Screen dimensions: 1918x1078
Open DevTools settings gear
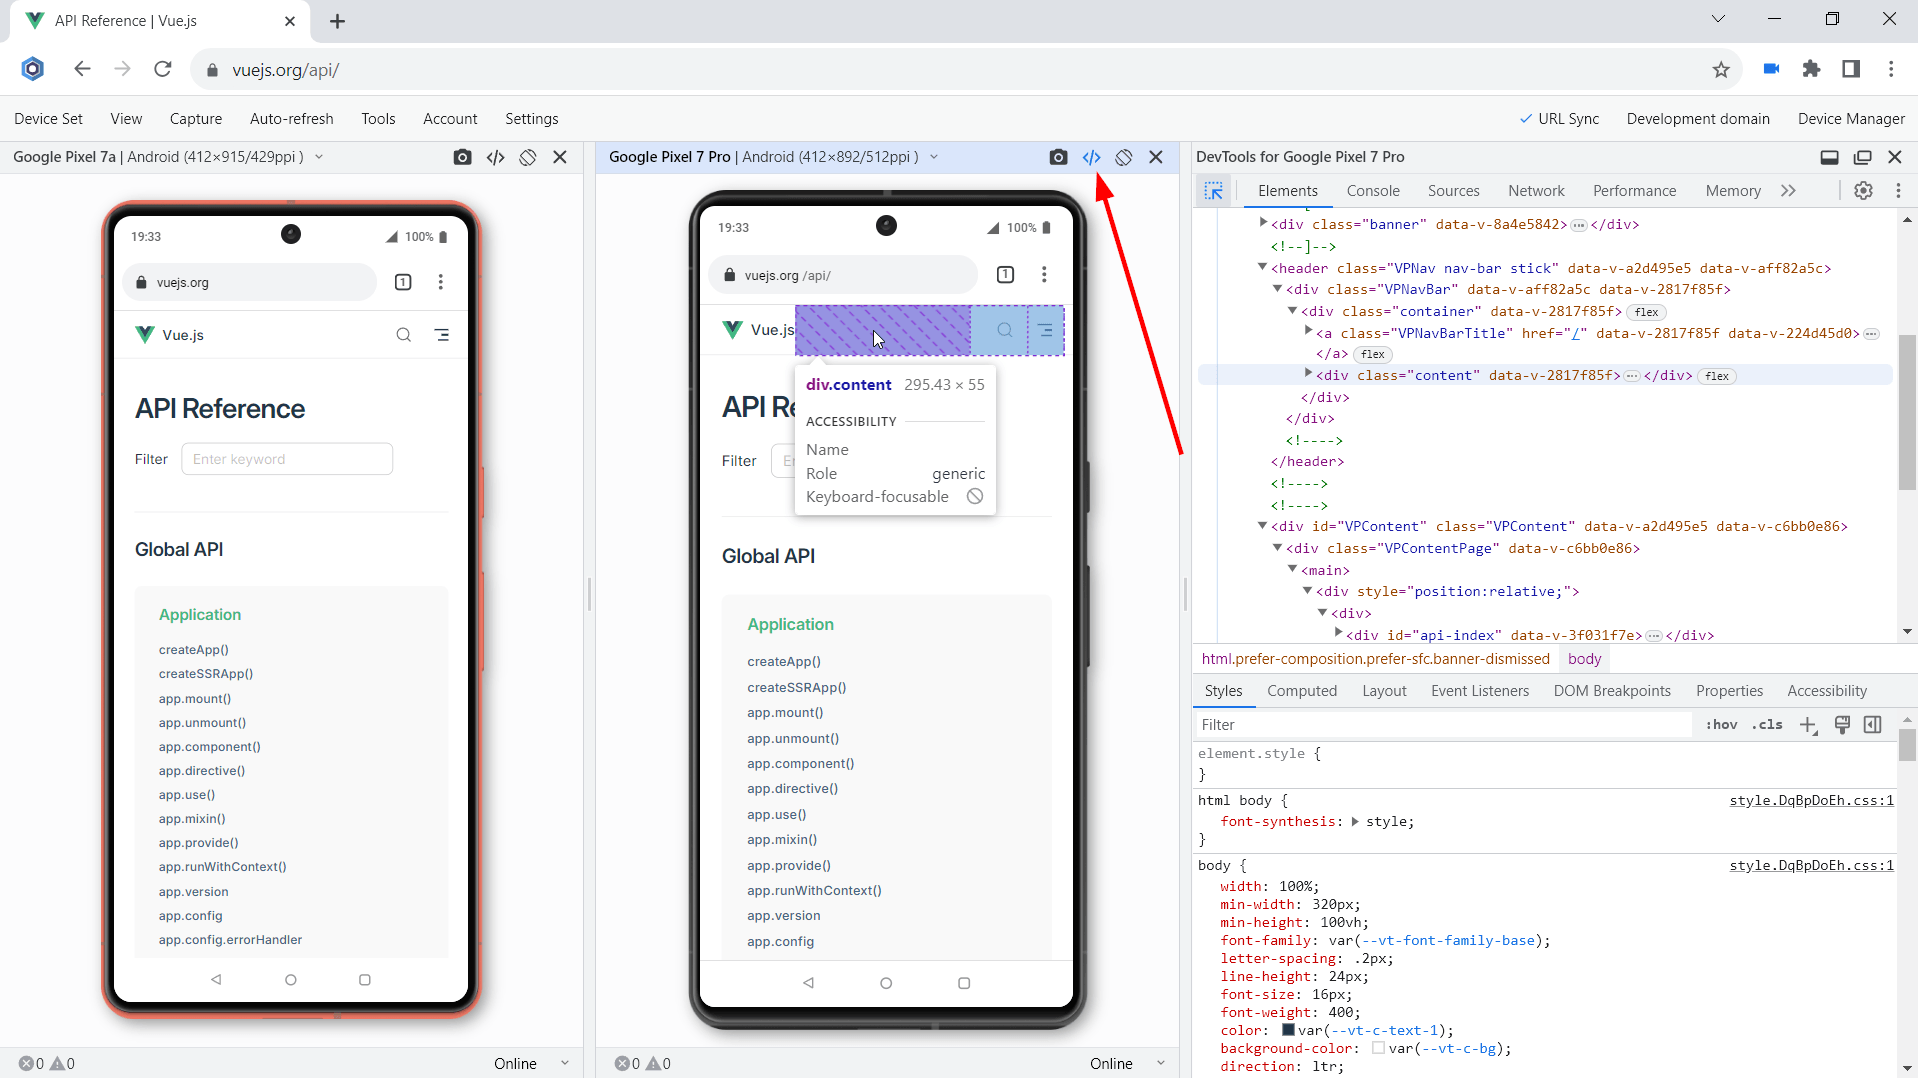[1863, 190]
